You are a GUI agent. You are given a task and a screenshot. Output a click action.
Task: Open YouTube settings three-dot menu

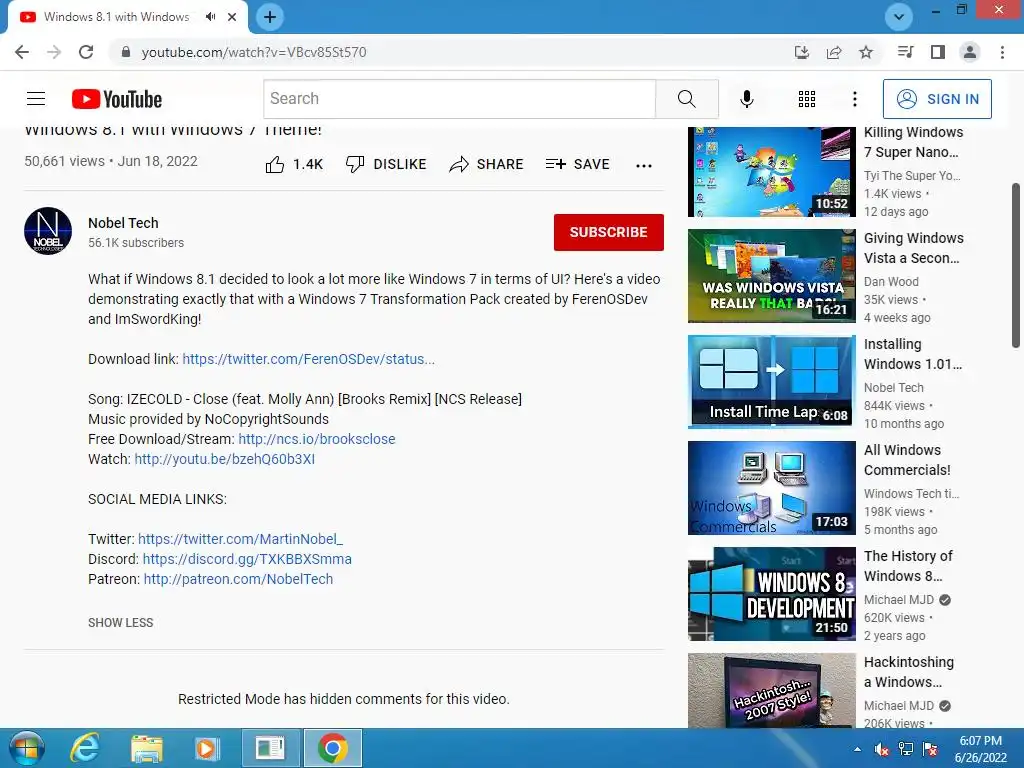[x=854, y=99]
